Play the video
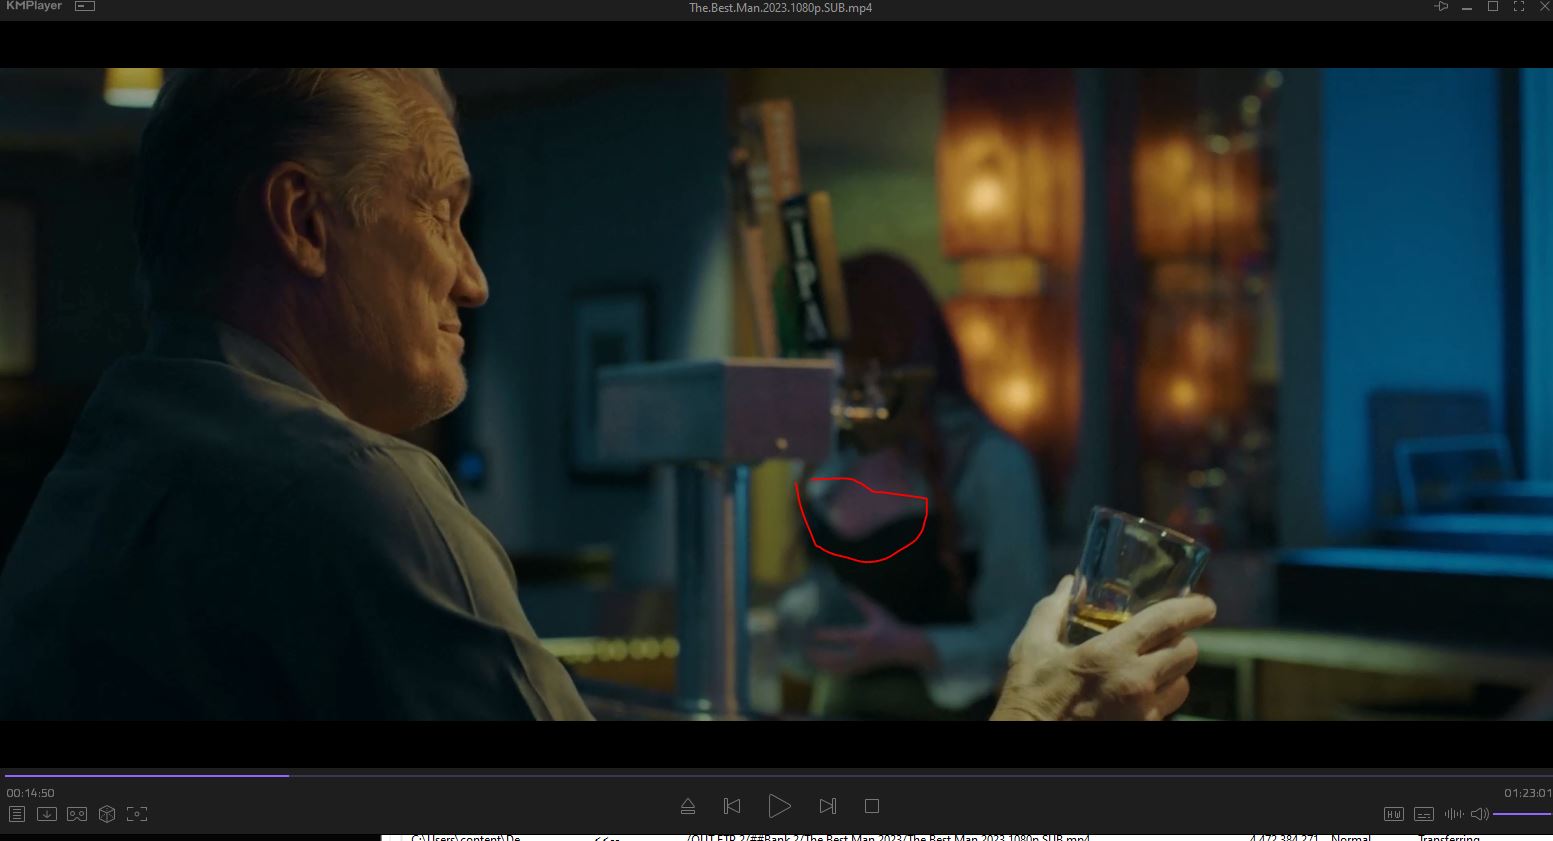 (x=779, y=806)
